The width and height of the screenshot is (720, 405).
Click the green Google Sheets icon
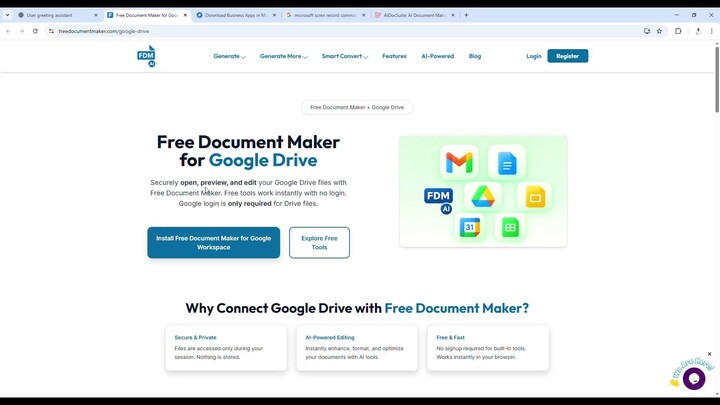(510, 227)
